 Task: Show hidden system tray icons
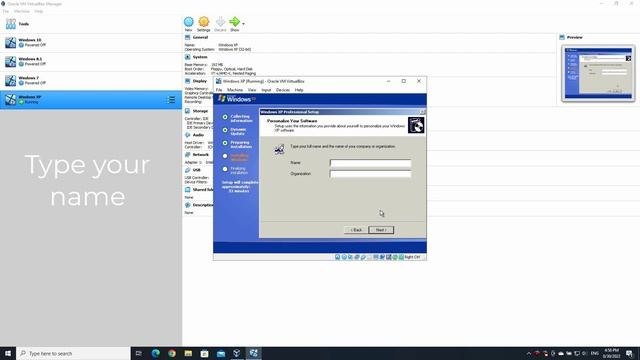tap(529, 353)
